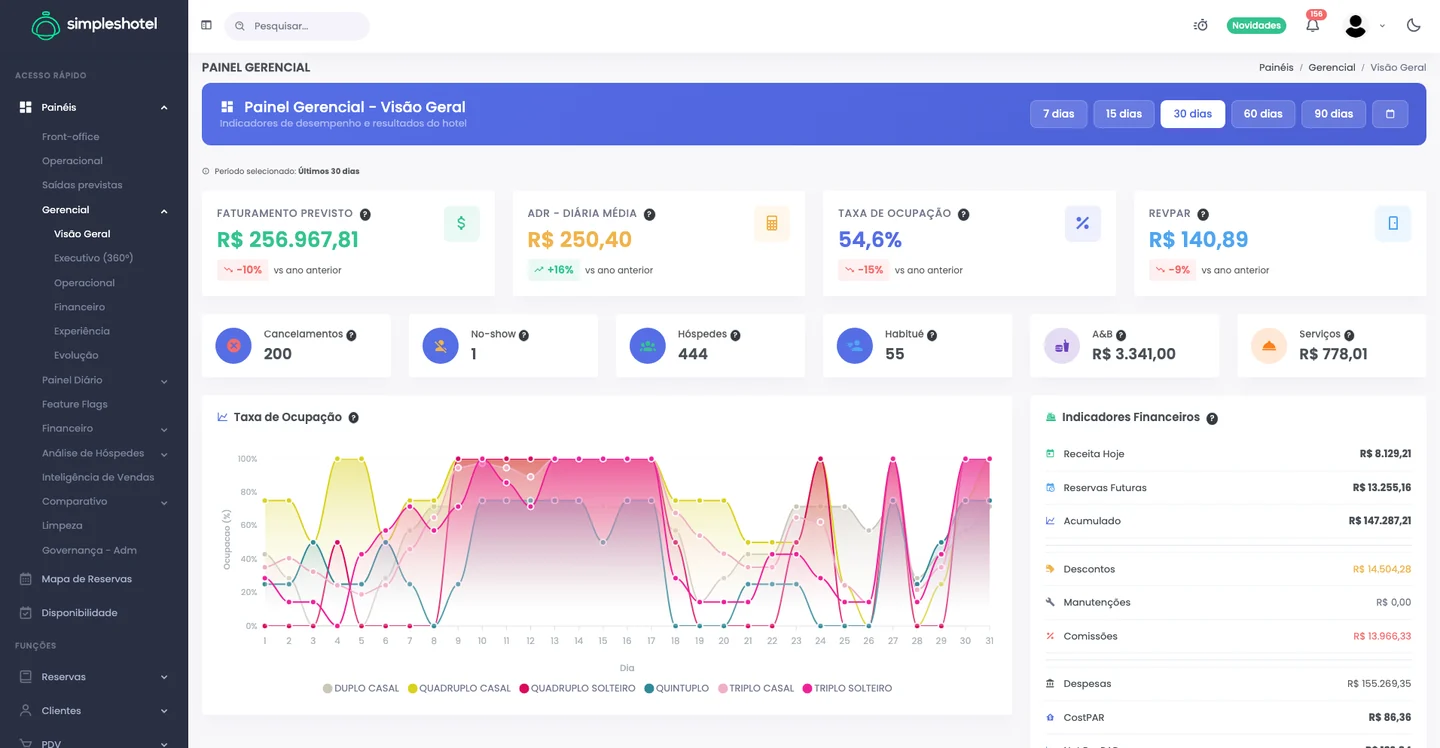Go to Gerencial breadcrumb link
This screenshot has width=1440, height=748.
coord(1332,68)
